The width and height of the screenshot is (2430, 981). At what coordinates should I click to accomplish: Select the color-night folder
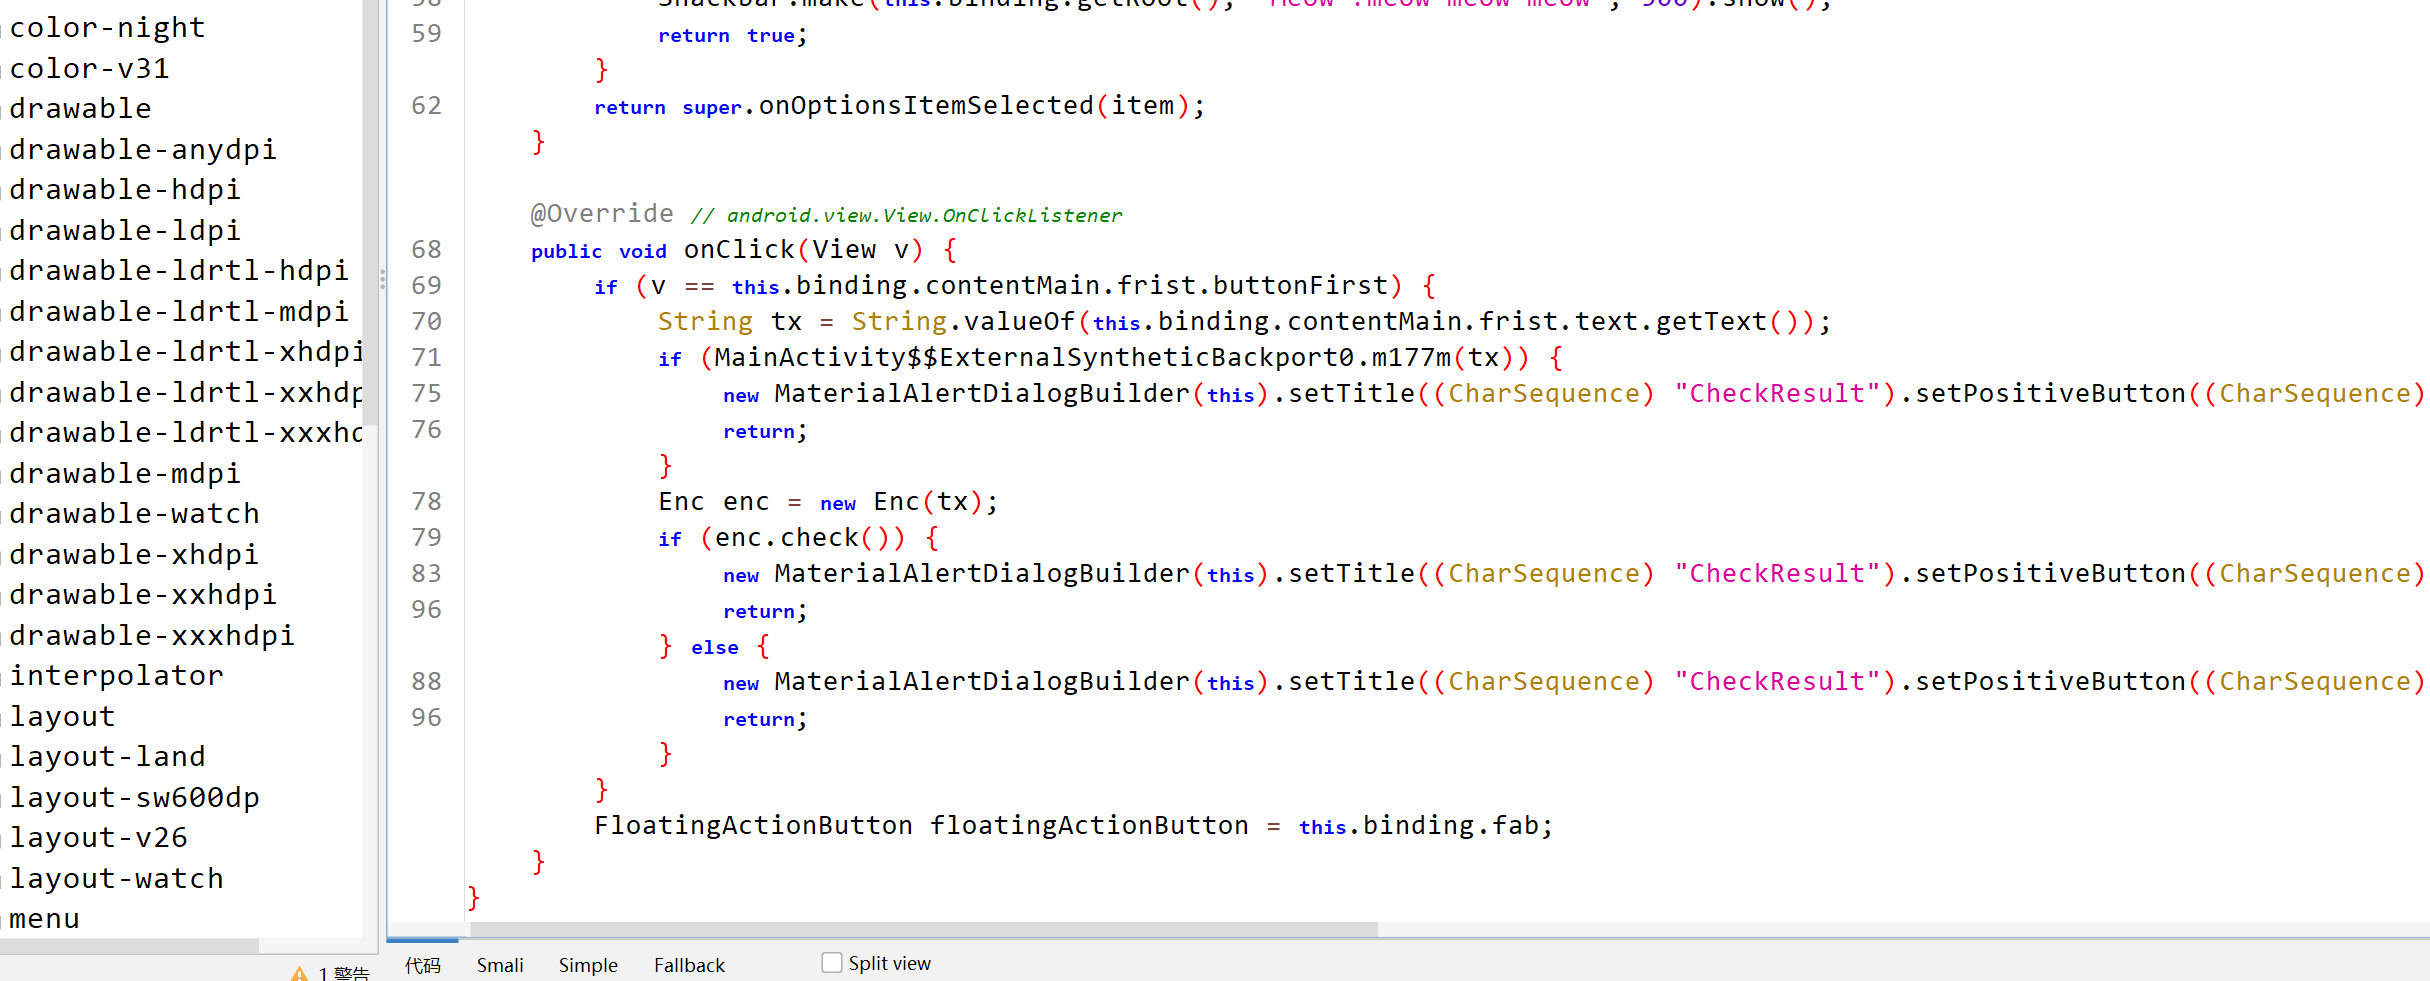pyautogui.click(x=107, y=27)
